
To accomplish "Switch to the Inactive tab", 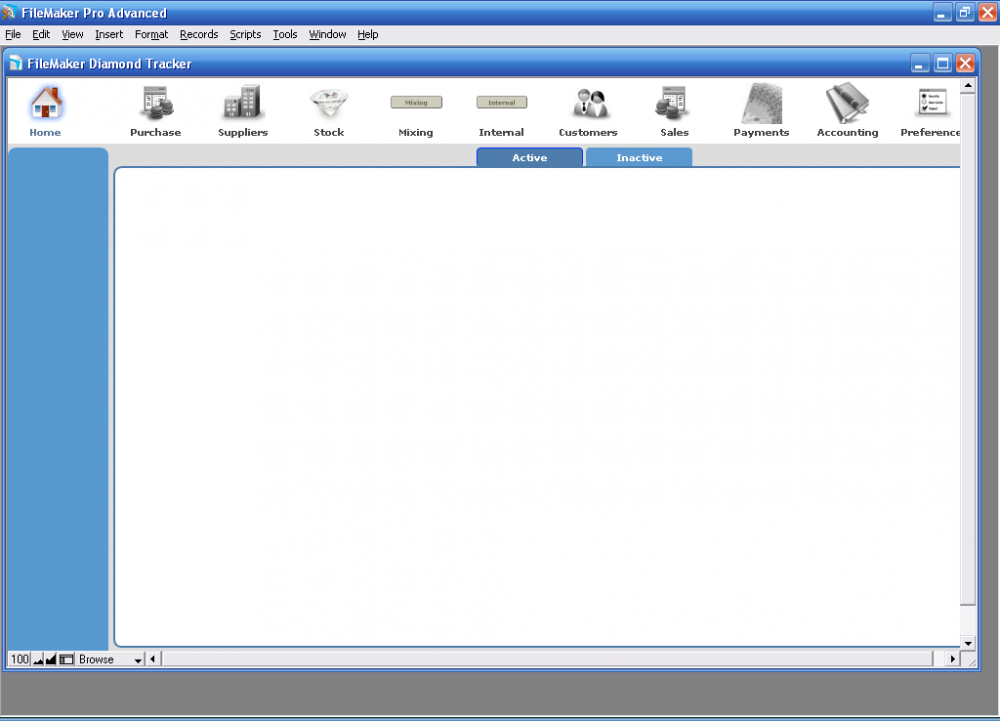I will 639,157.
